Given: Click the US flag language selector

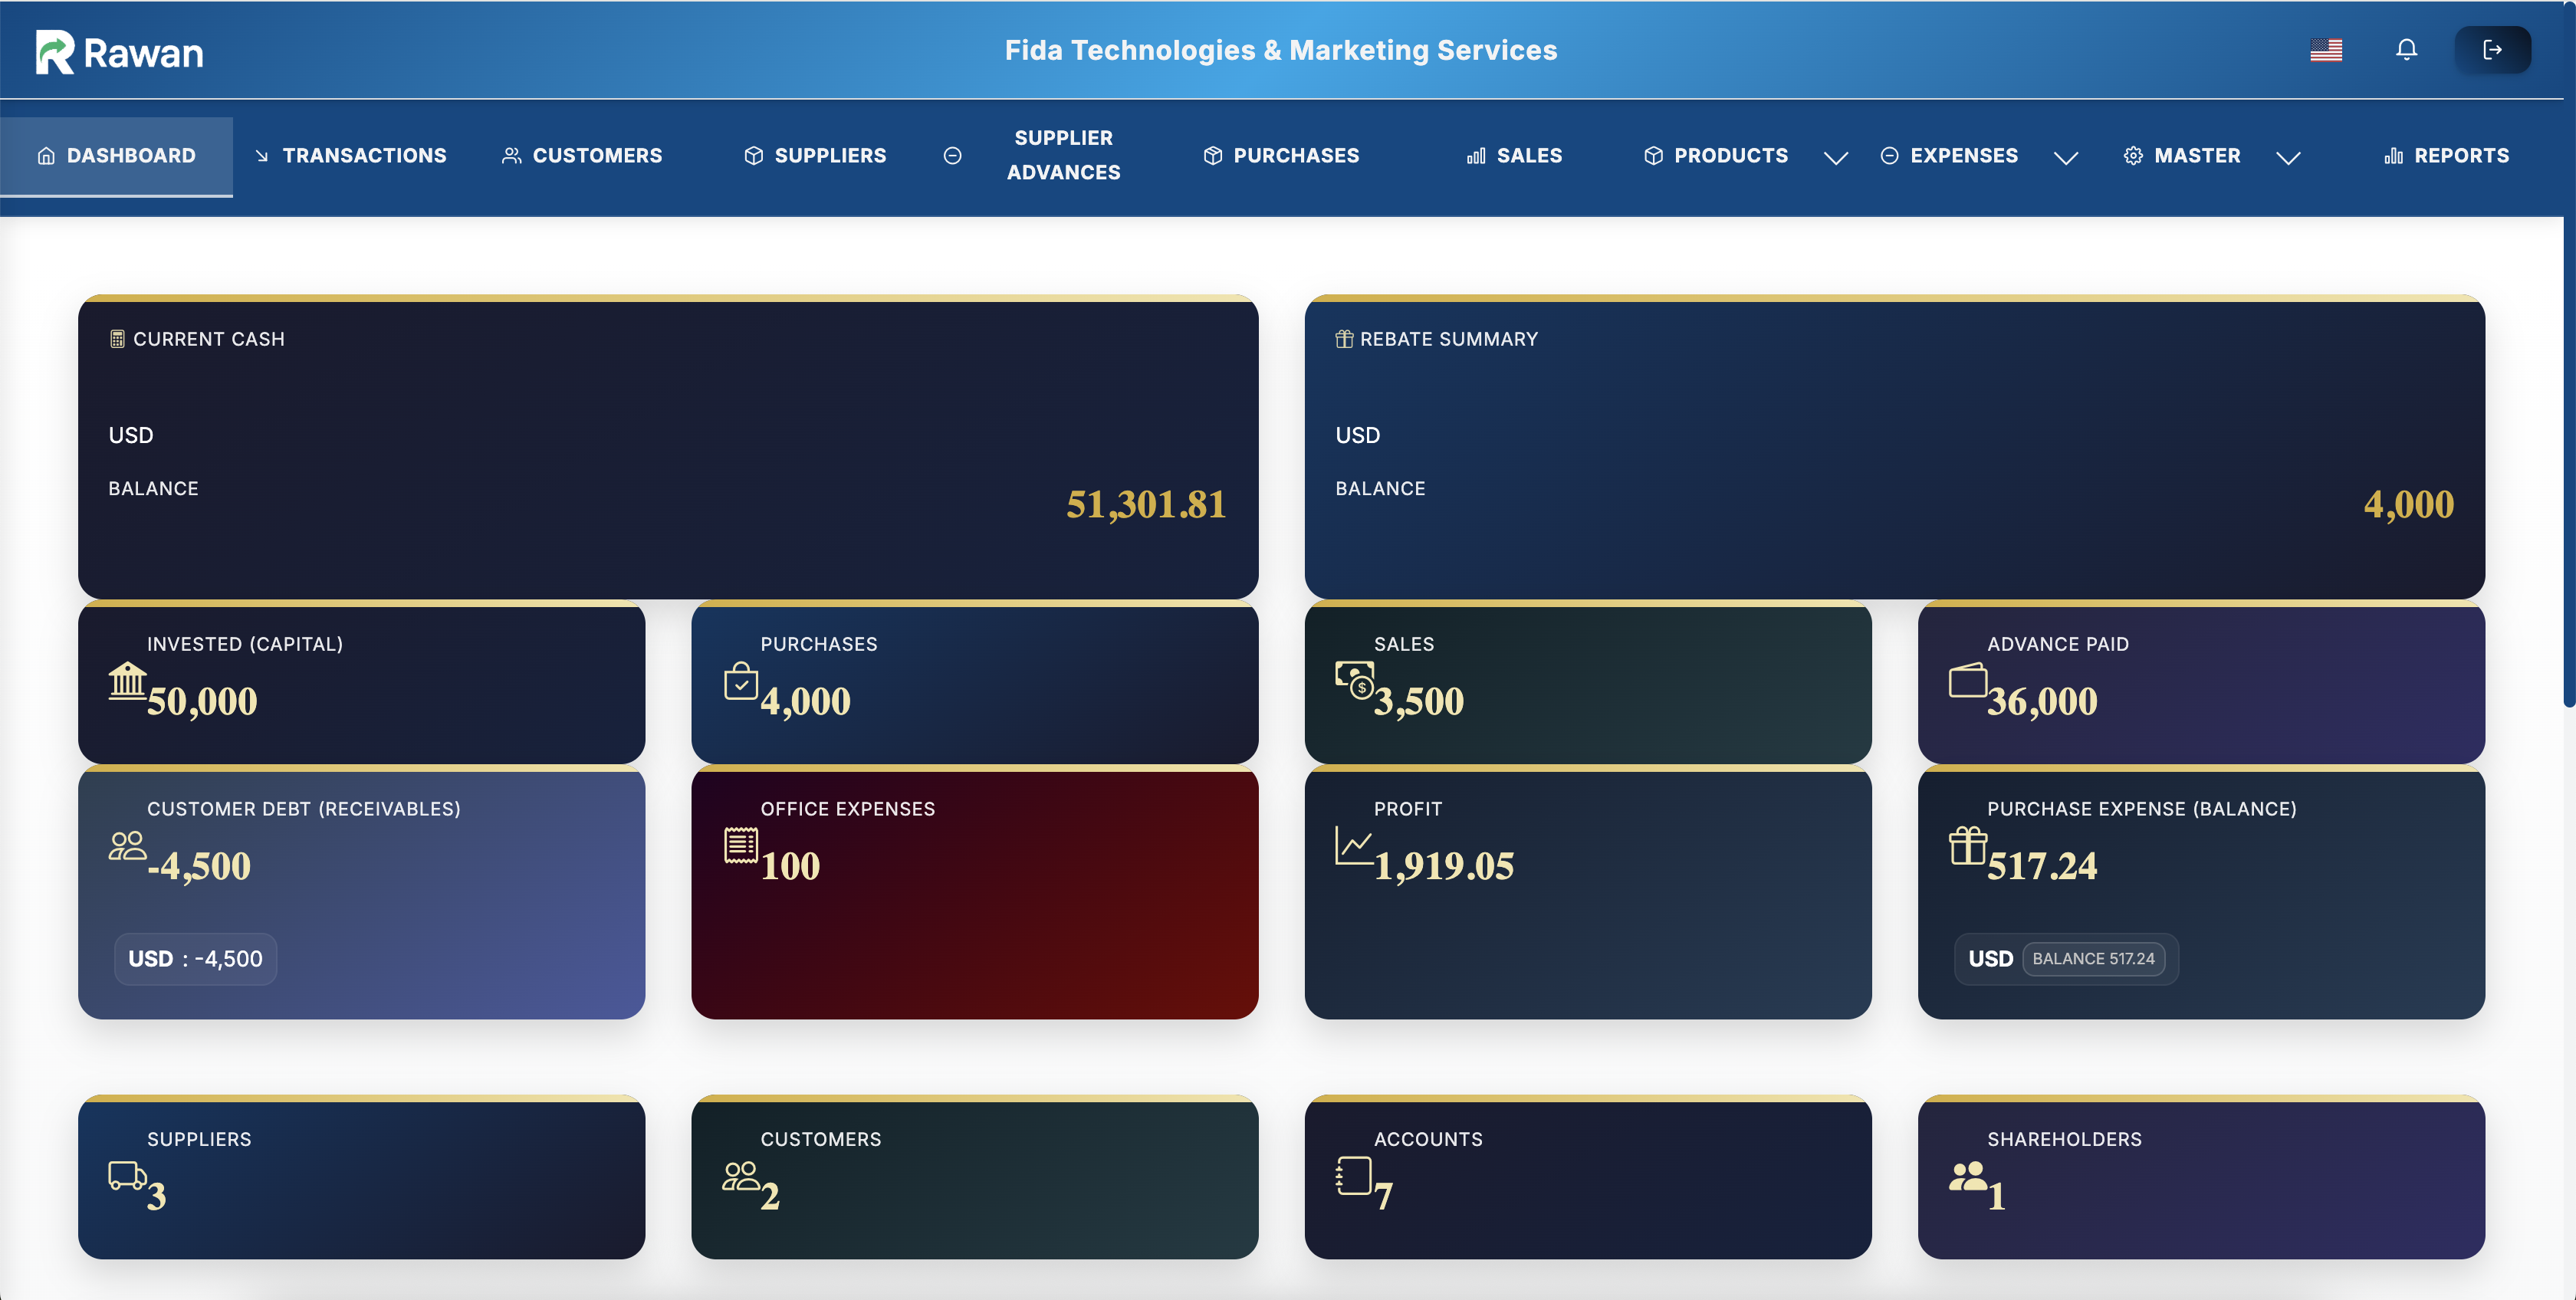Looking at the screenshot, I should pyautogui.click(x=2327, y=49).
